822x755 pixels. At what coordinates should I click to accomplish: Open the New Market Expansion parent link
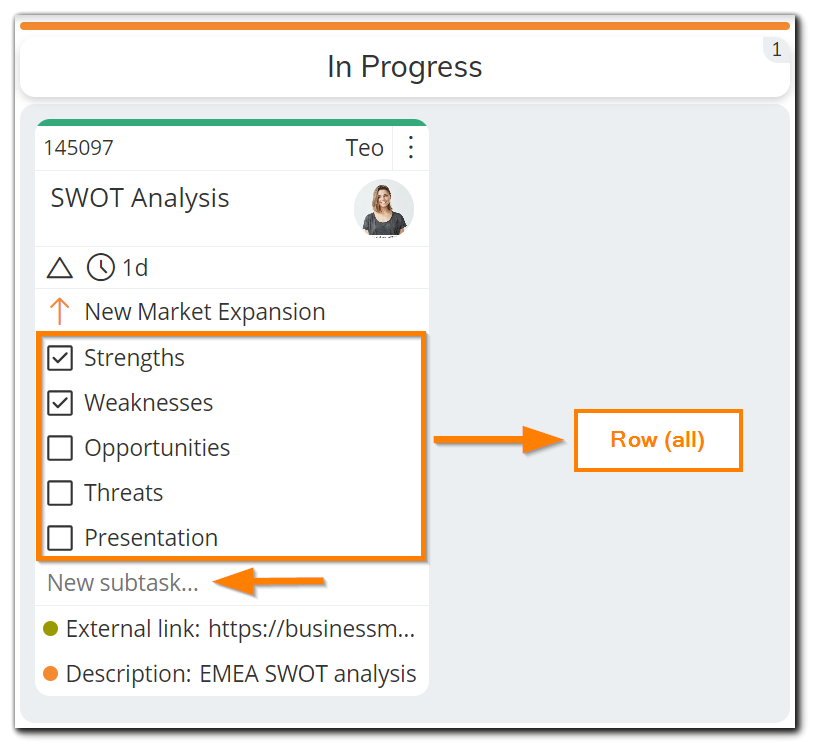coord(205,311)
